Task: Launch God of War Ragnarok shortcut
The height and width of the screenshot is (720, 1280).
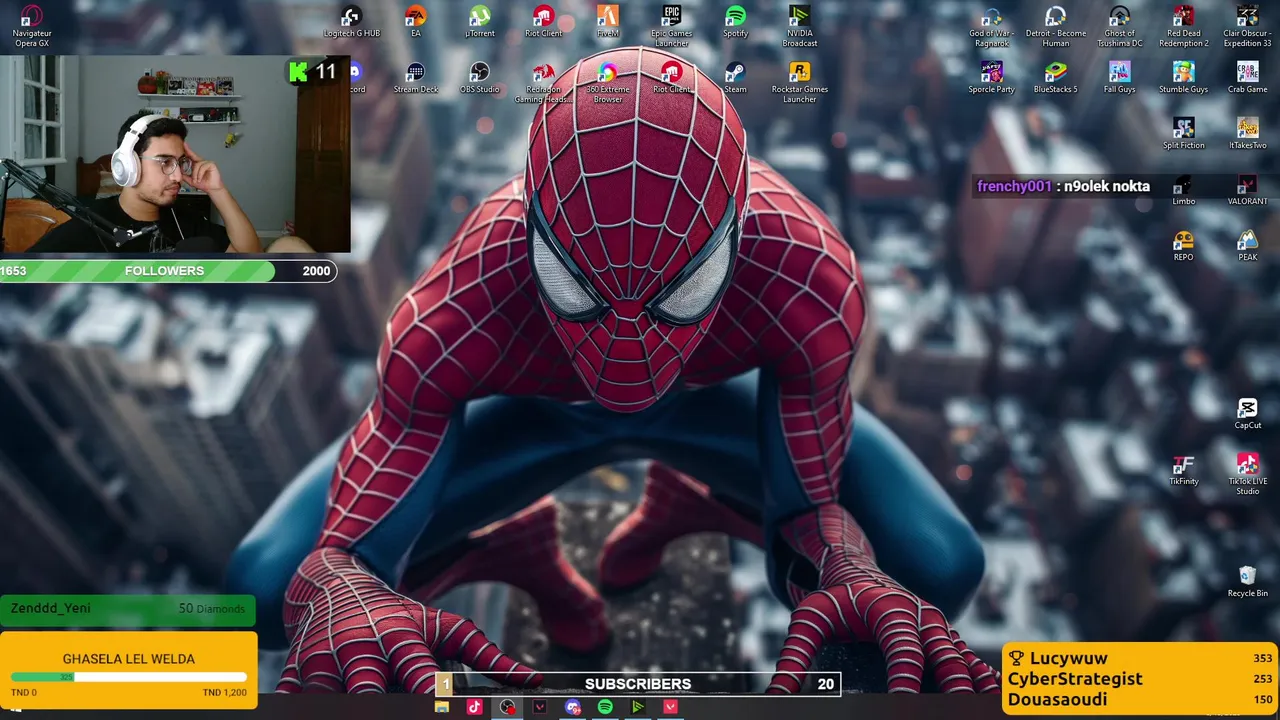Action: [992, 26]
